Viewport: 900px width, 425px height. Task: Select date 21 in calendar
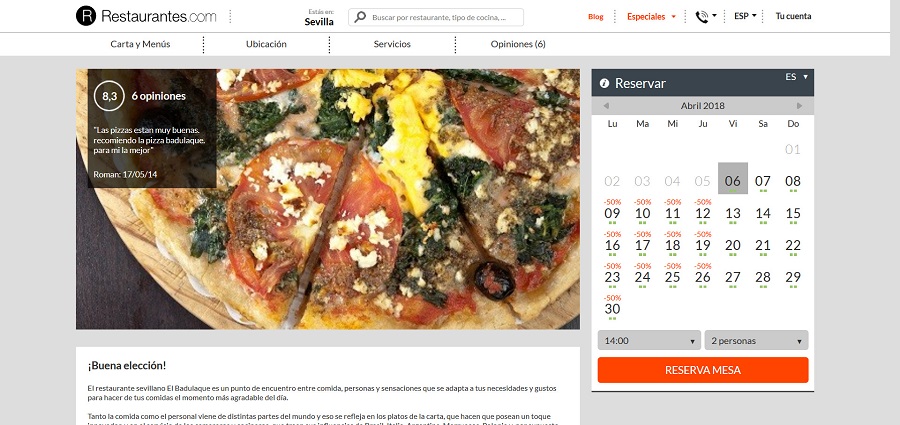pos(762,246)
